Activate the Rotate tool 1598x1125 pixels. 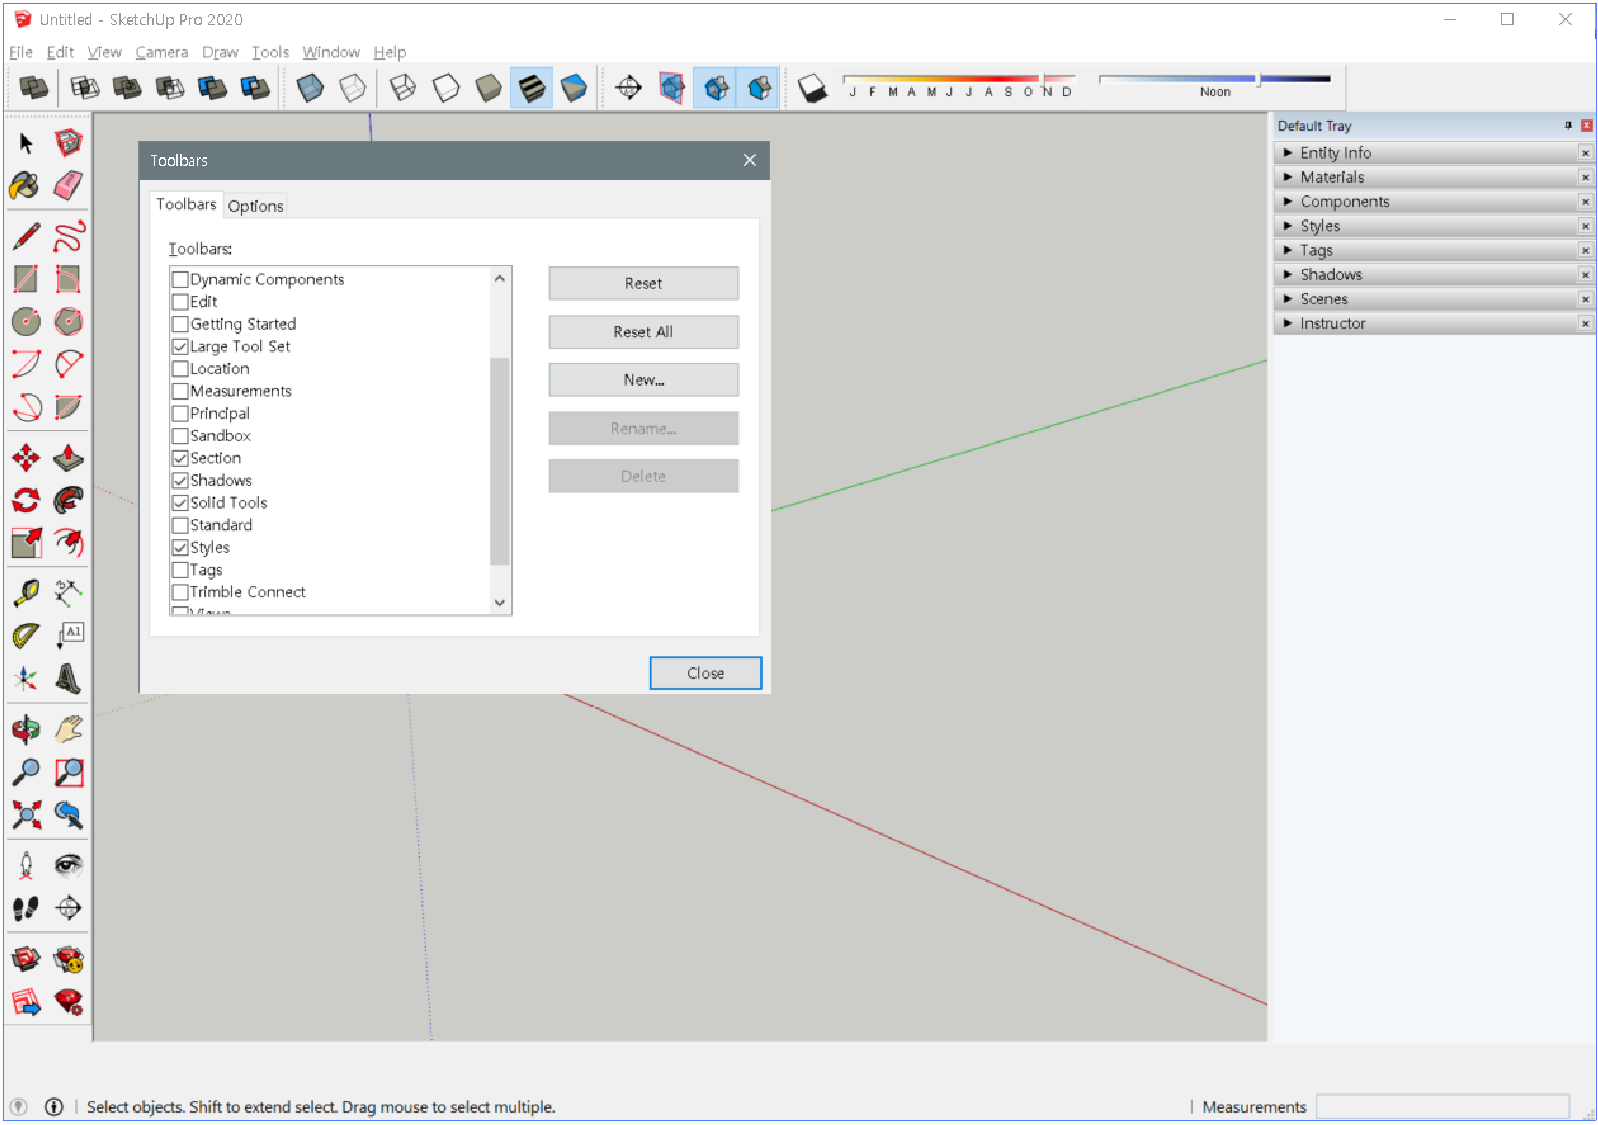coord(26,500)
